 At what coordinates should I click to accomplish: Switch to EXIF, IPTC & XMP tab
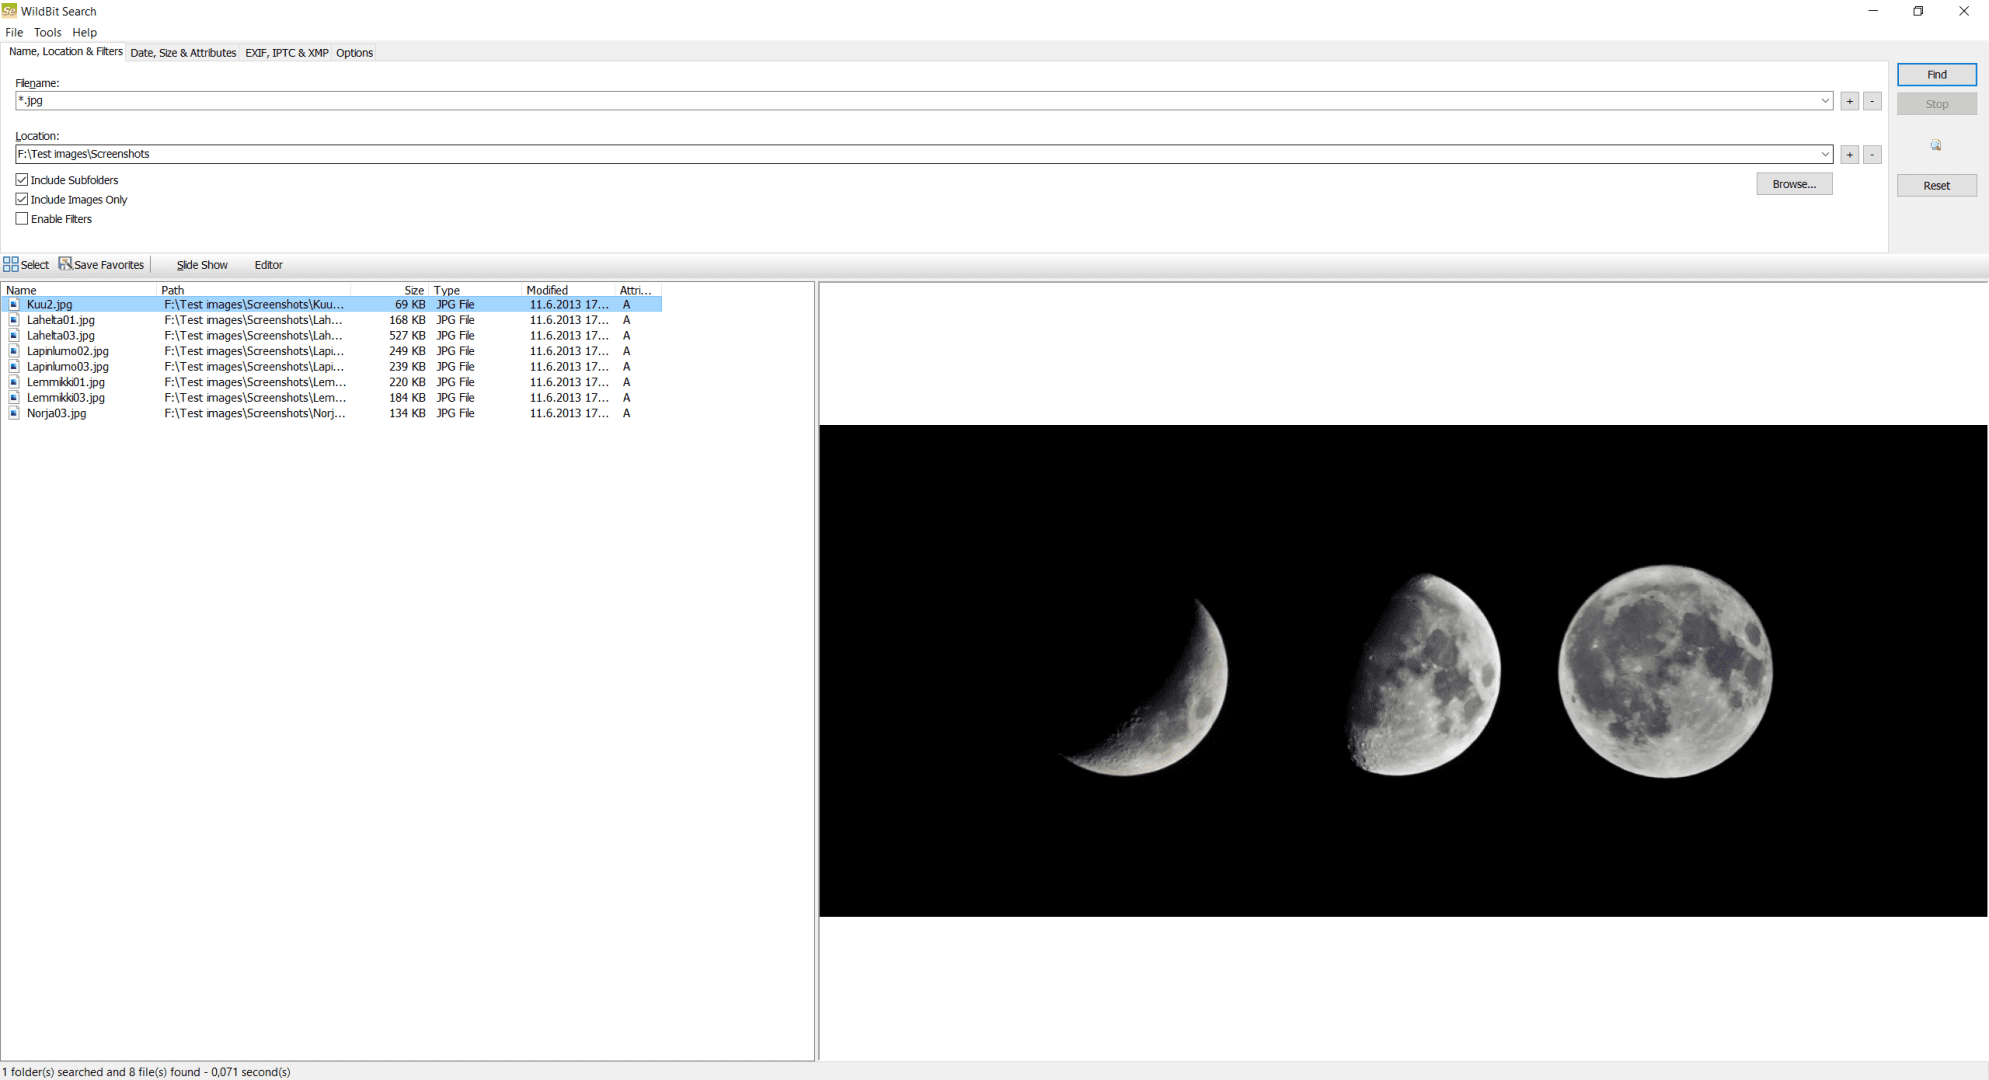(x=286, y=53)
